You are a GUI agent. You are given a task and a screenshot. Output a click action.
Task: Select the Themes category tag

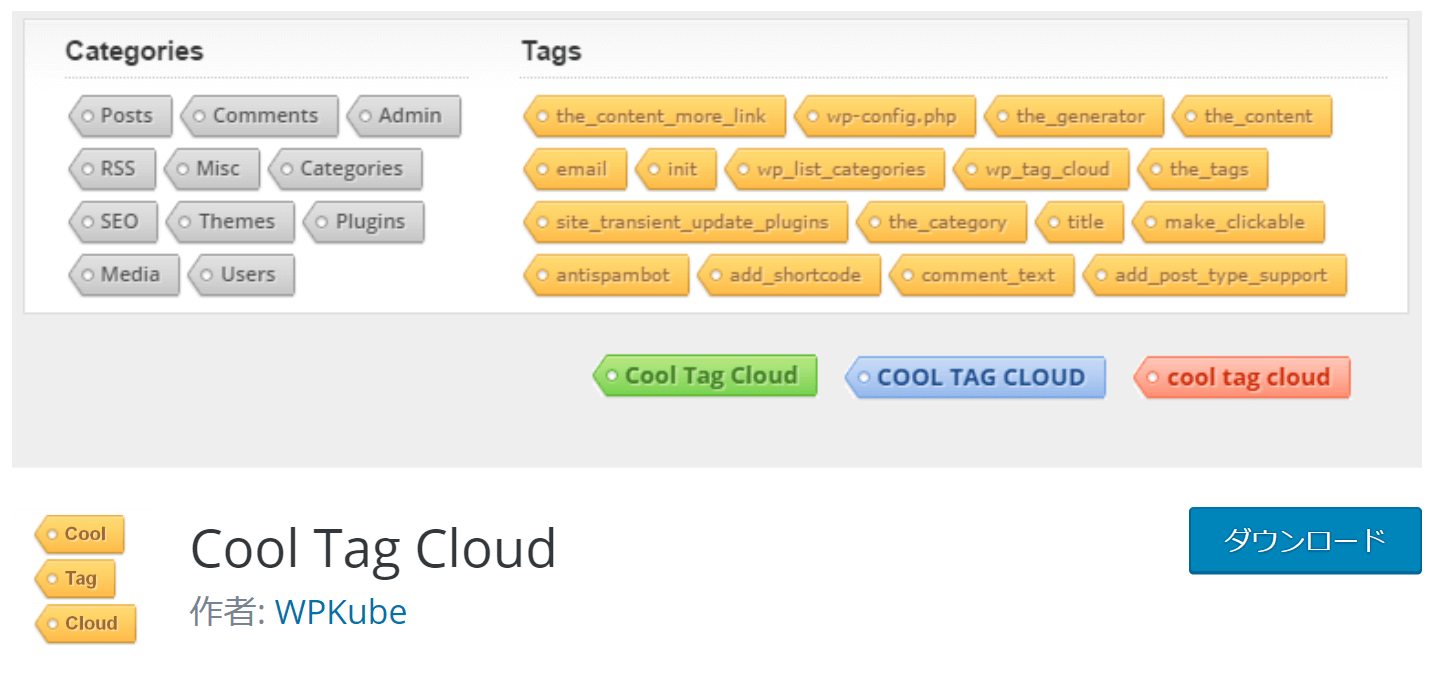[231, 222]
